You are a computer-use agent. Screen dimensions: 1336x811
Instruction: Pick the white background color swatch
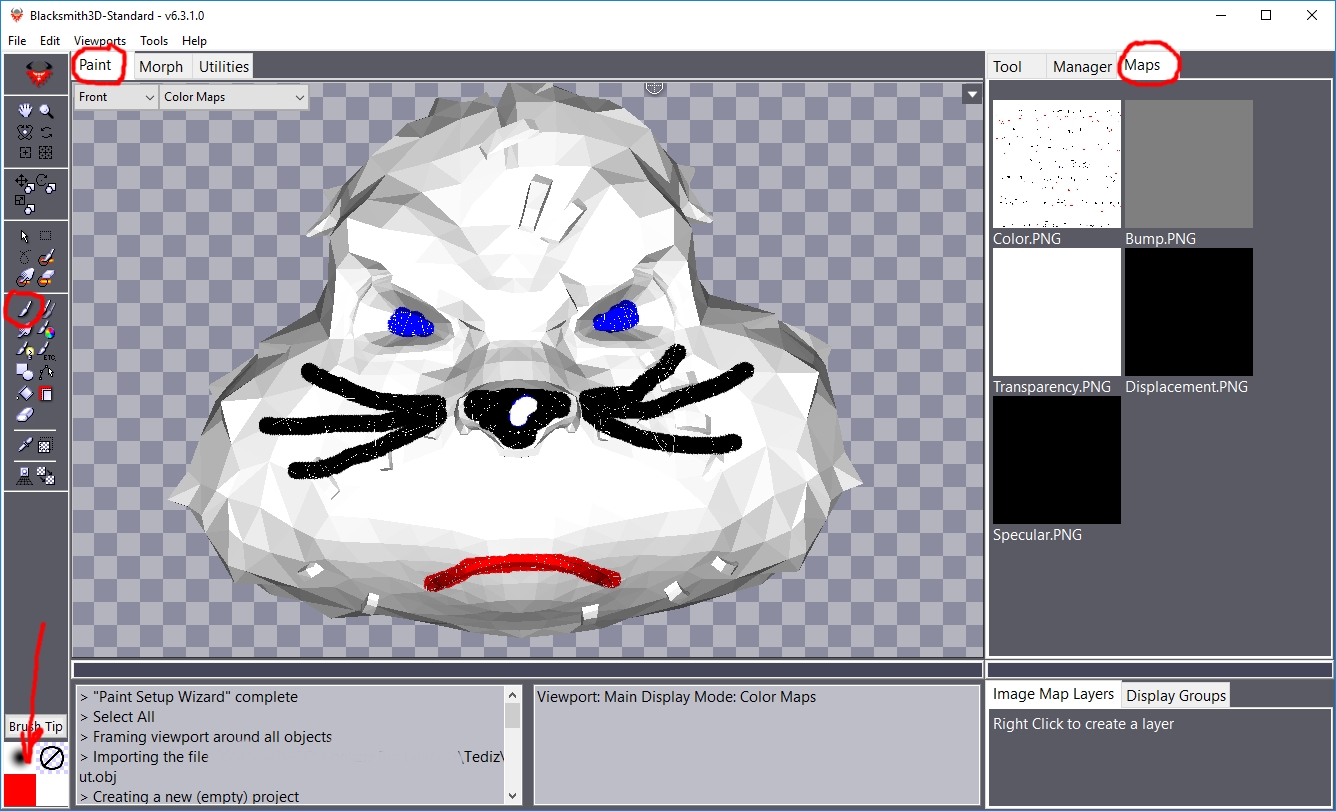(52, 790)
